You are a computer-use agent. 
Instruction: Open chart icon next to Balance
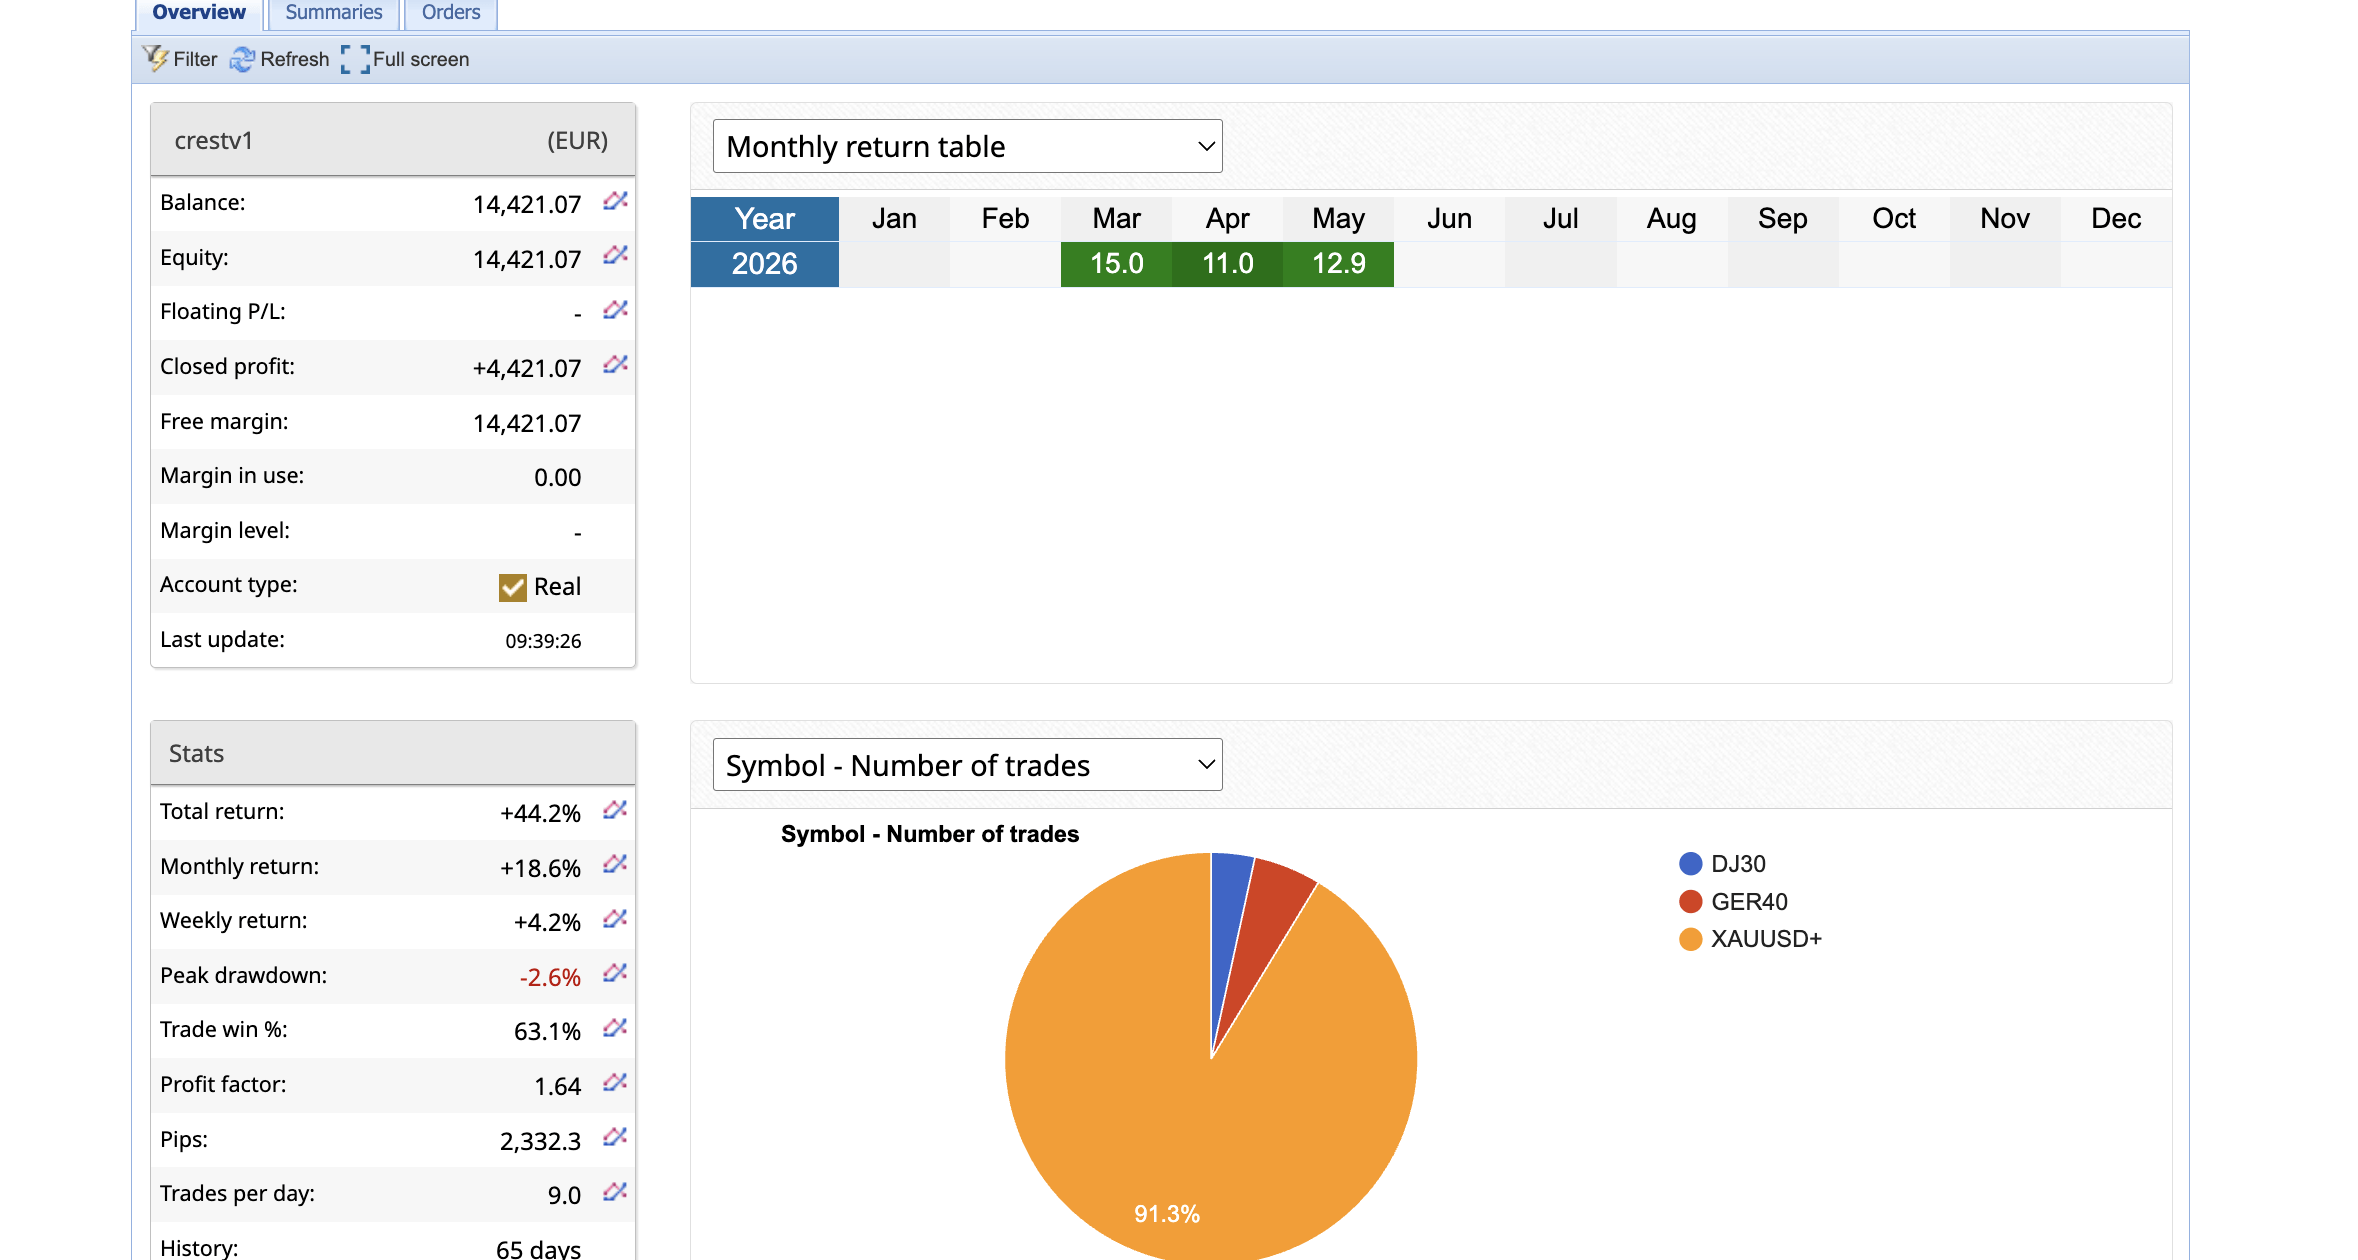tap(615, 201)
